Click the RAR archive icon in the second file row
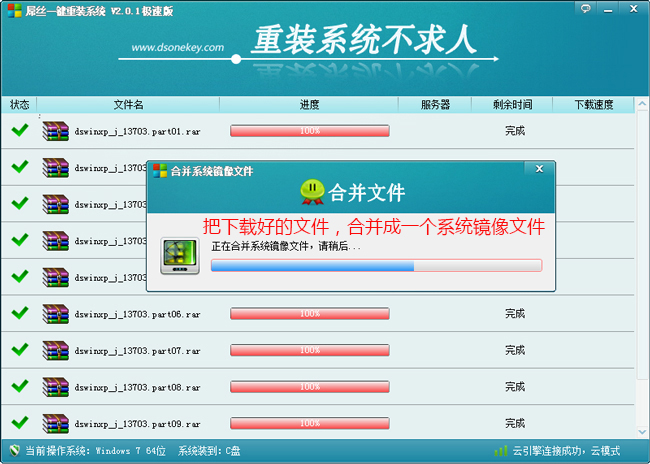Image resolution: width=650 pixels, height=464 pixels. 56,168
